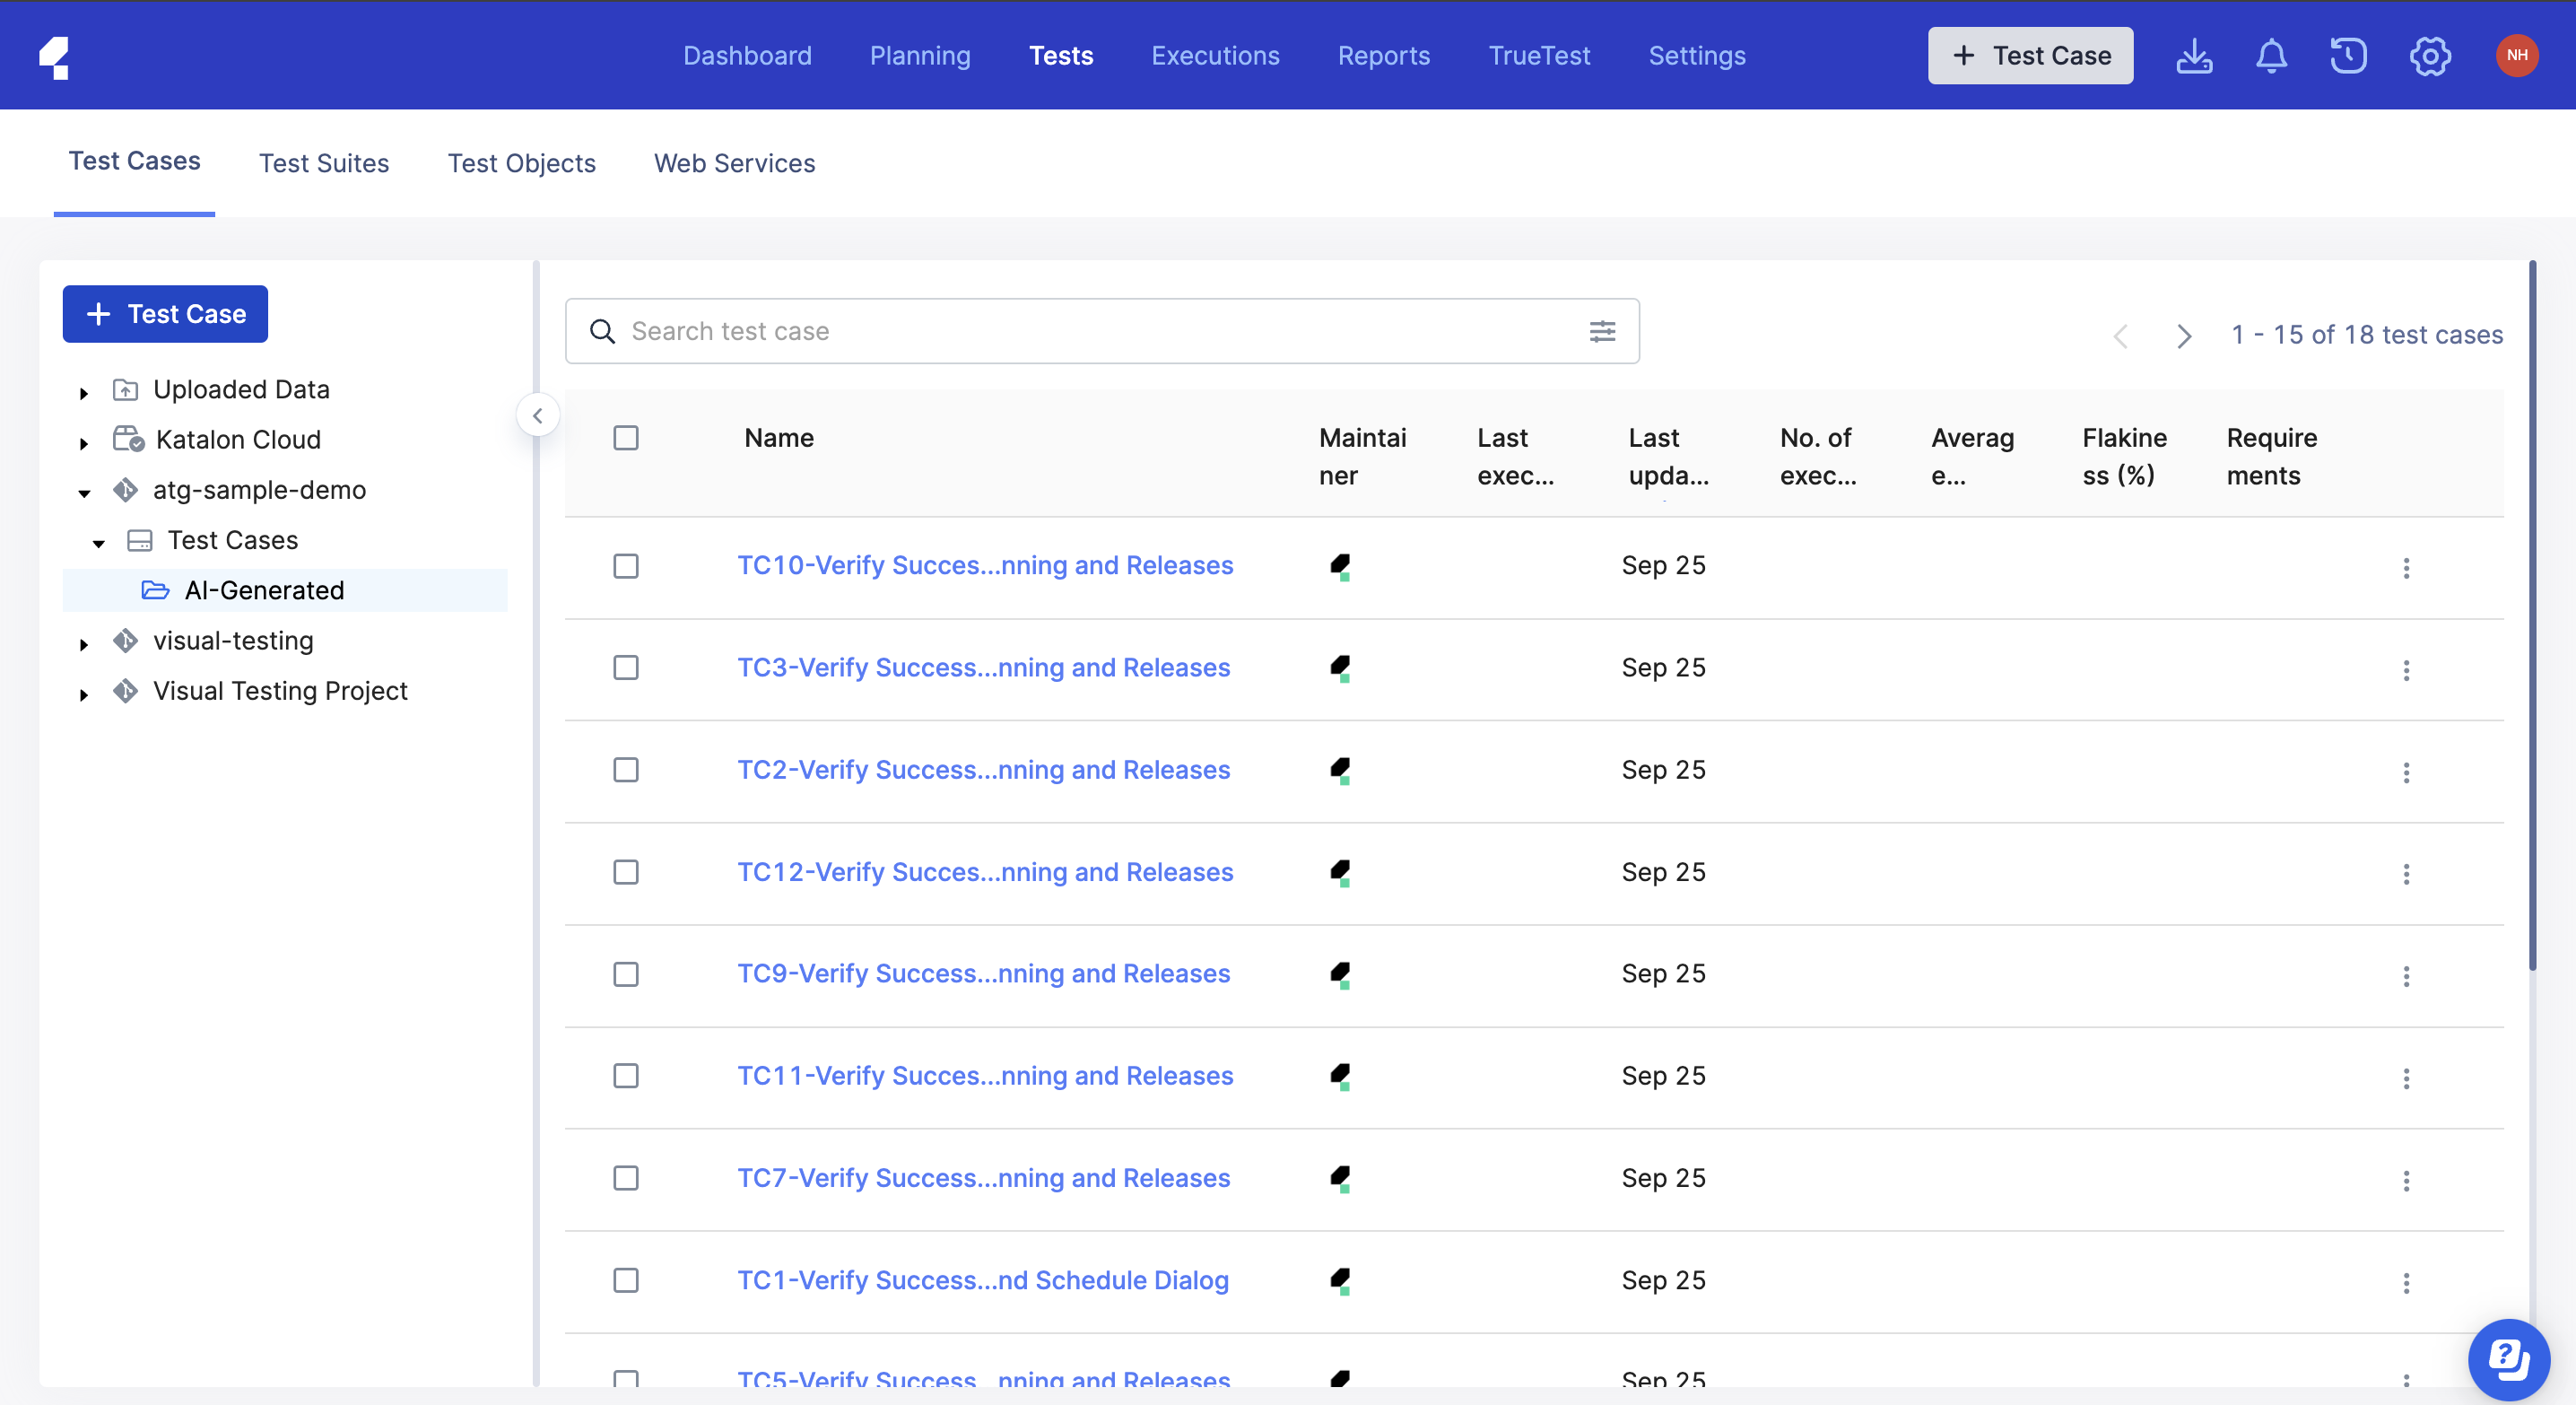2576x1405 pixels.
Task: Click inside the Search test case field
Action: click(x=1000, y=331)
